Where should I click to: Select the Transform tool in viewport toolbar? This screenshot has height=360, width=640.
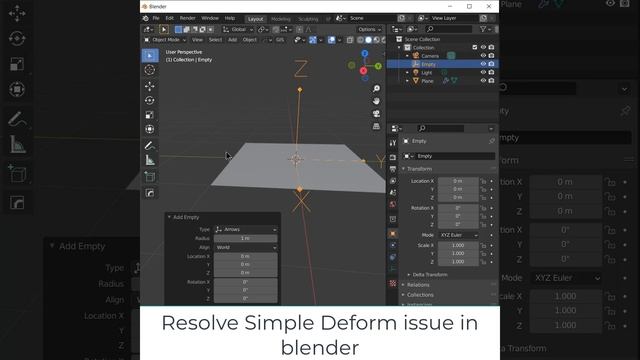point(150,129)
